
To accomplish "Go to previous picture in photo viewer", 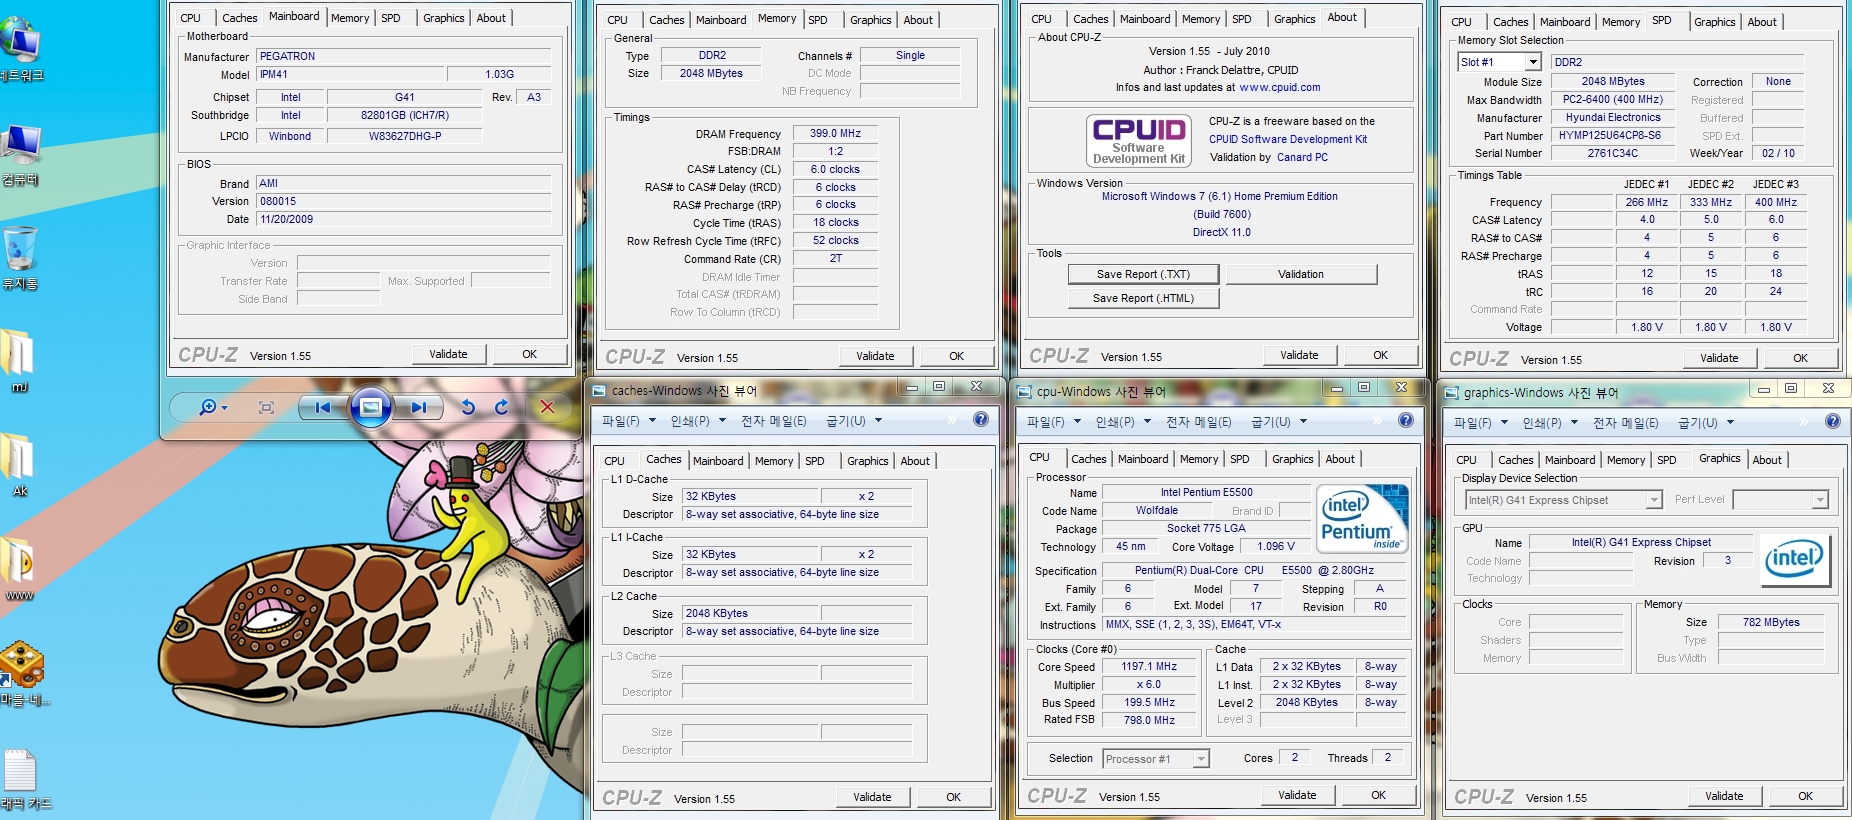I will click(323, 407).
